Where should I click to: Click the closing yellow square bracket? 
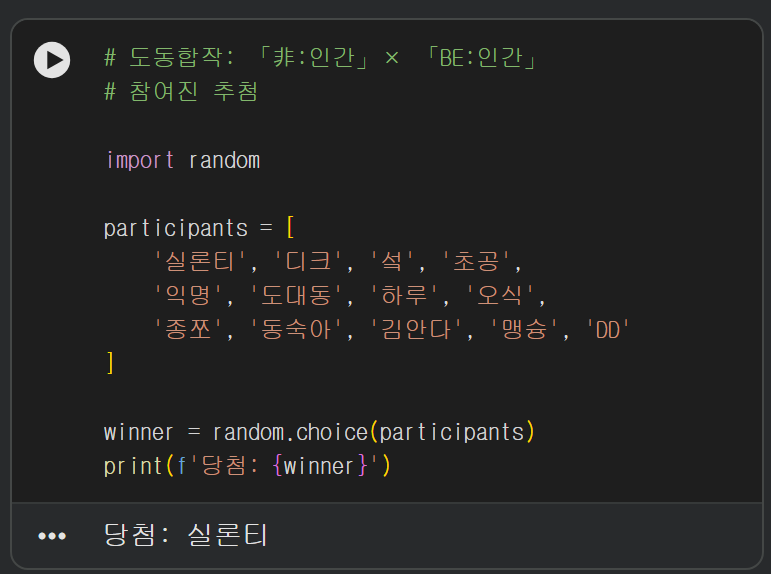click(110, 363)
